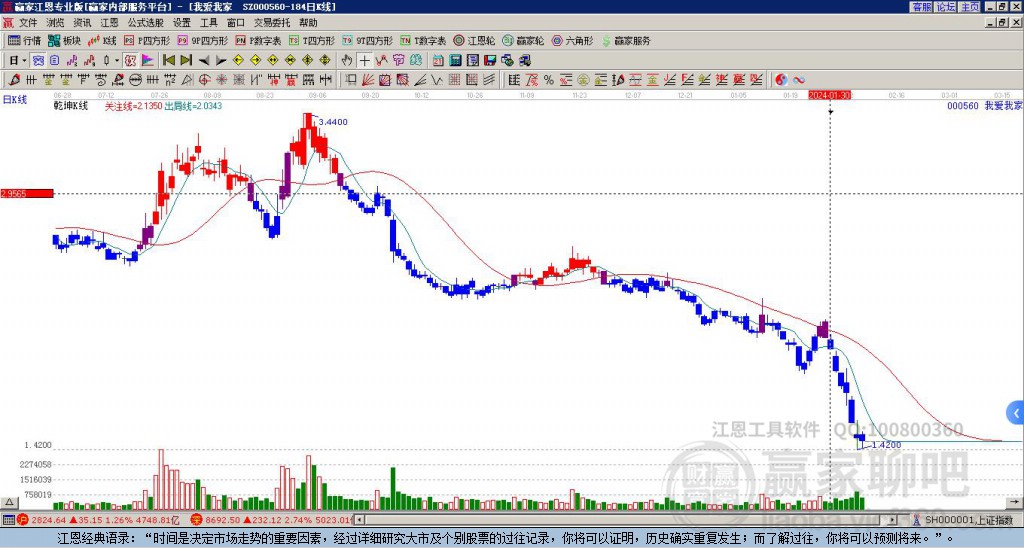Screen dimensions: 1024x548
Task: Jump to first bar with skip-back arrow
Action: pyautogui.click(x=168, y=60)
